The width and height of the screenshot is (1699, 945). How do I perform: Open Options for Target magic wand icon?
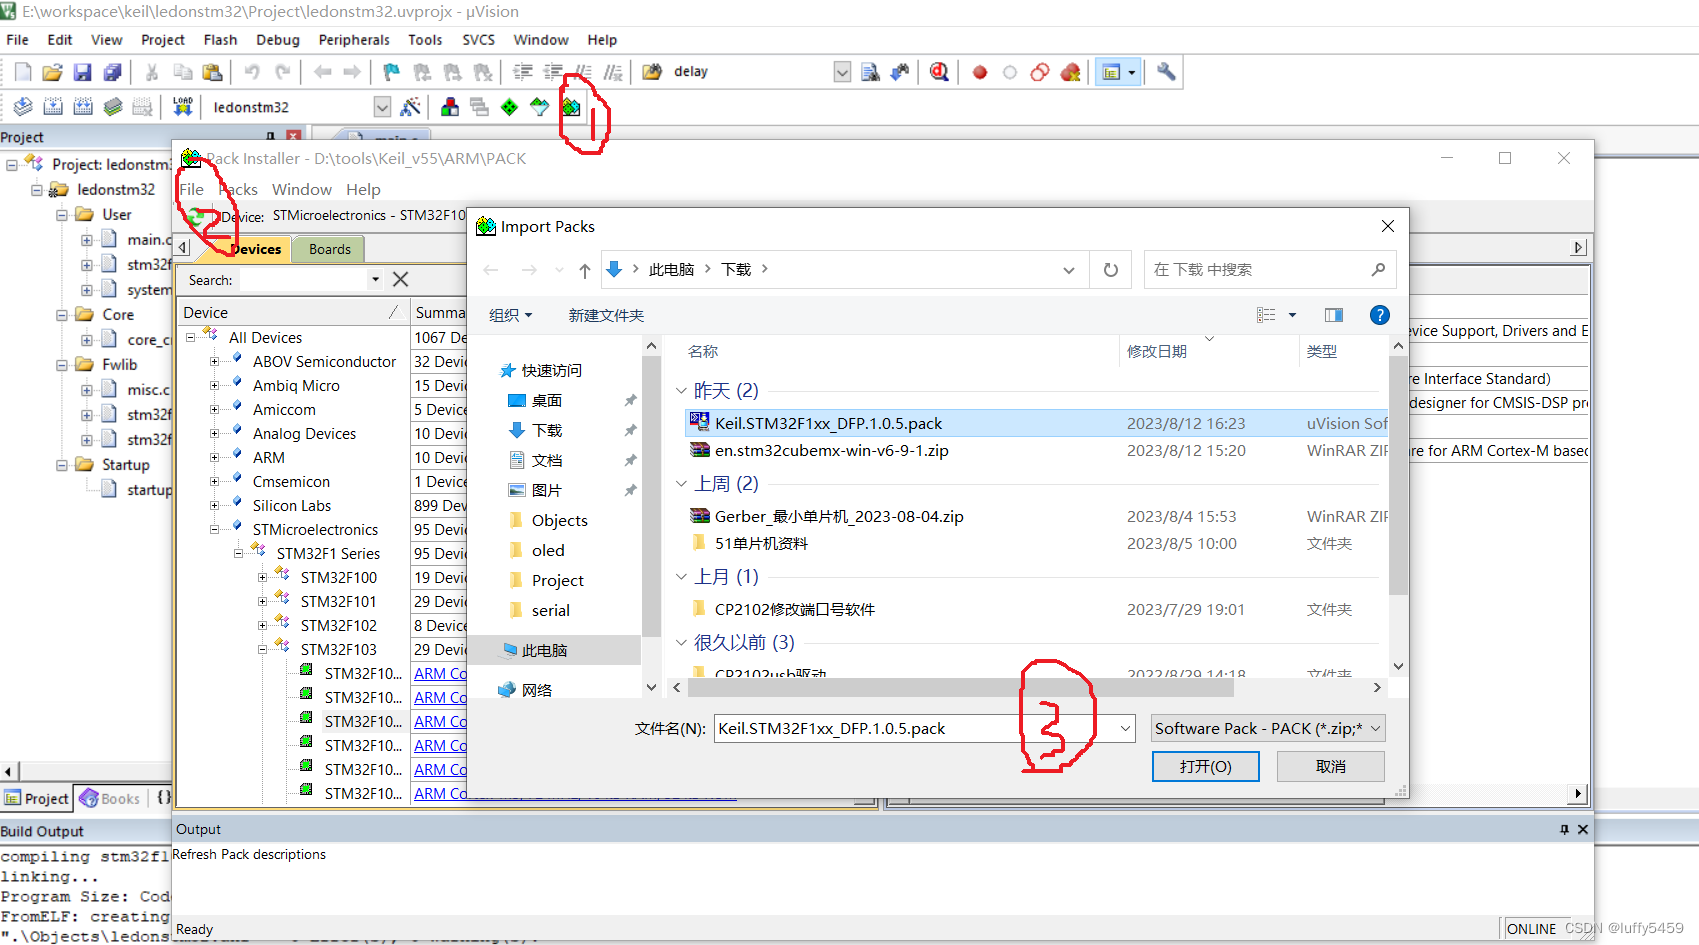(x=410, y=107)
